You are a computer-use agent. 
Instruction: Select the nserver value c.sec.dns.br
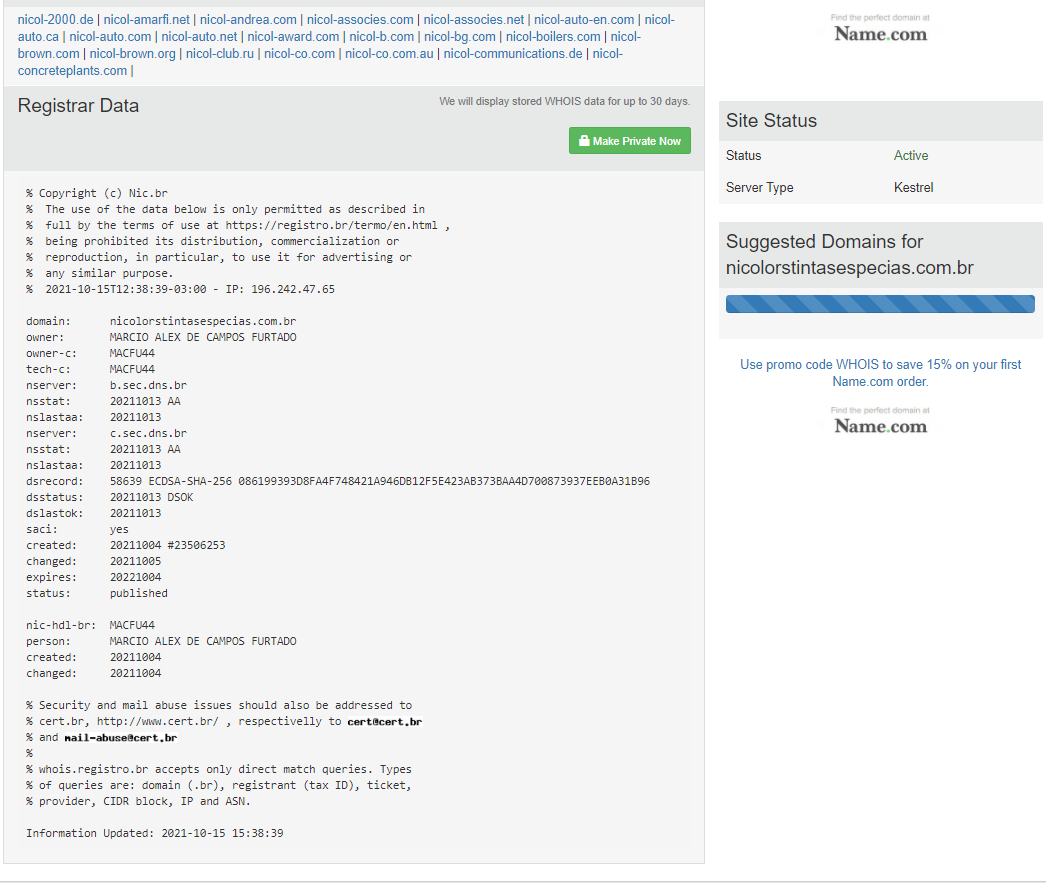tap(148, 433)
